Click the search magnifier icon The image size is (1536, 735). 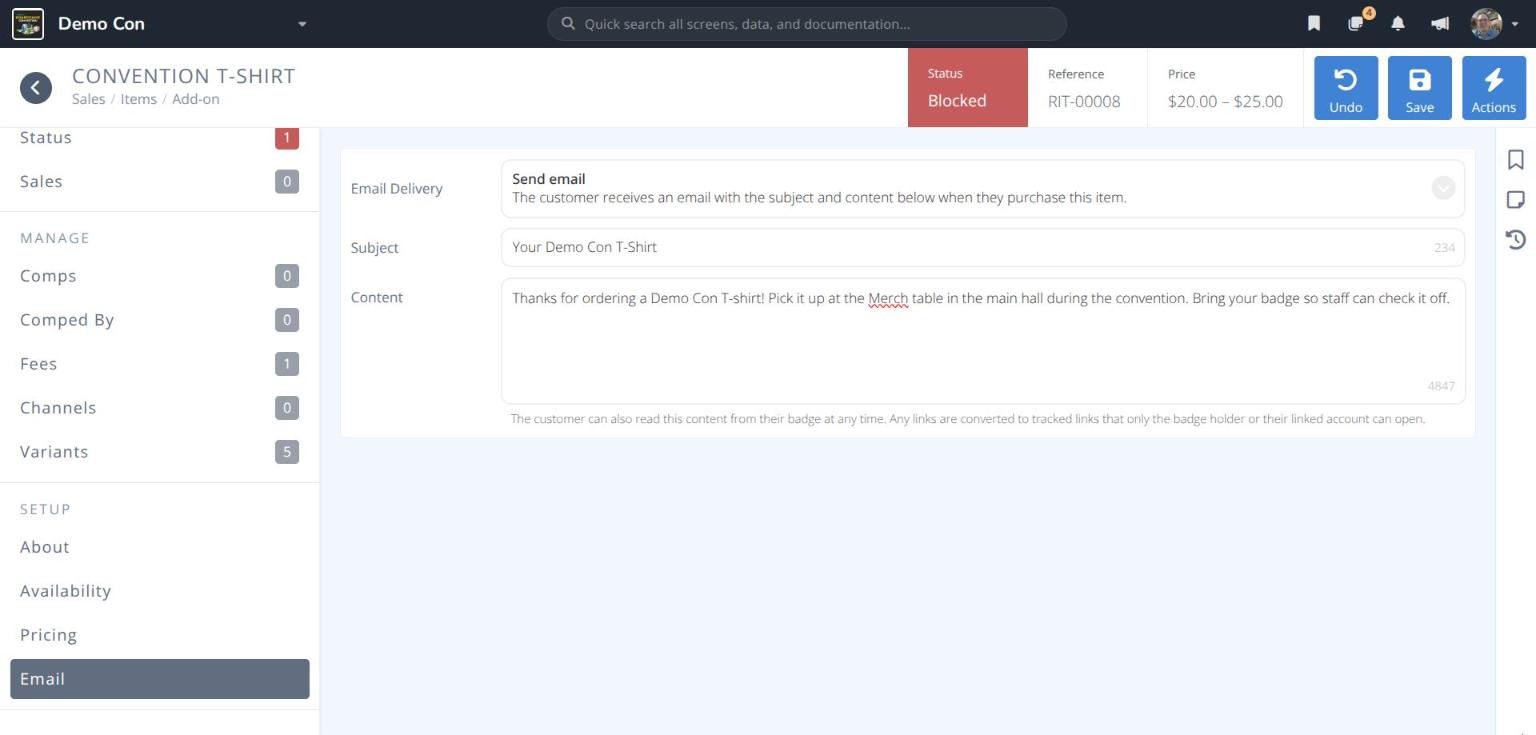pos(568,24)
